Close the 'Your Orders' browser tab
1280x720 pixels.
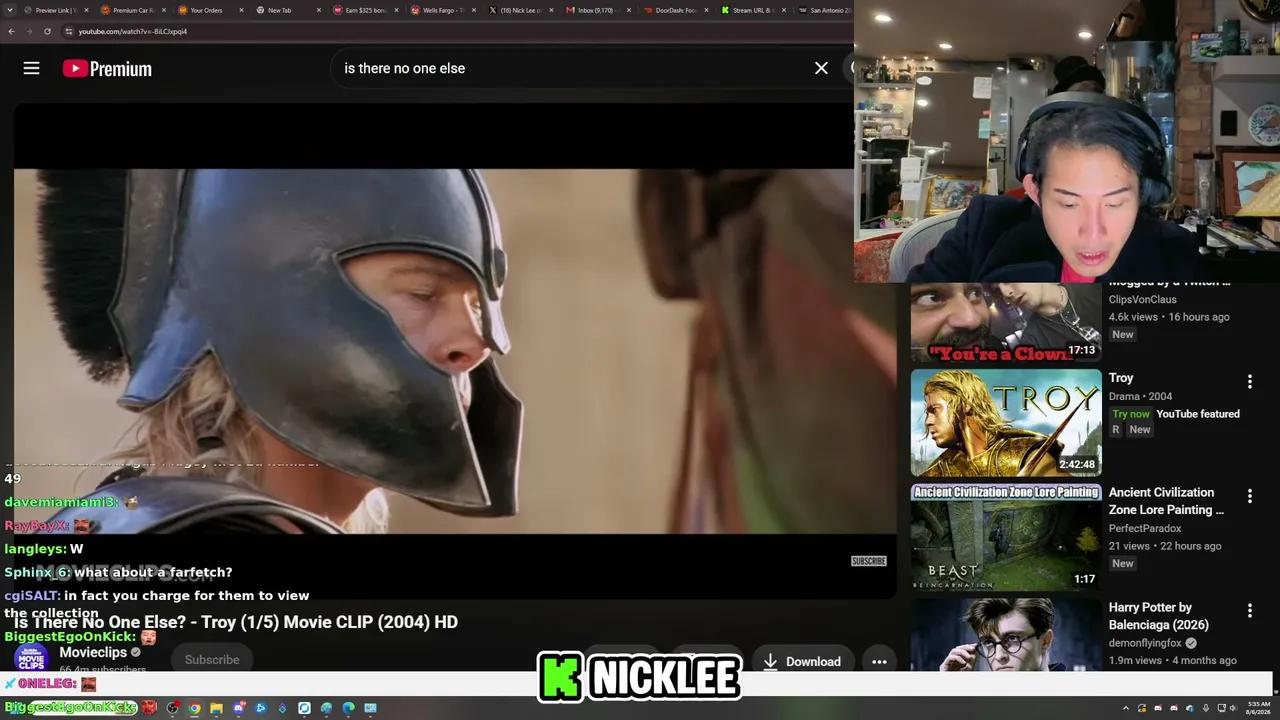pyautogui.click(x=241, y=10)
